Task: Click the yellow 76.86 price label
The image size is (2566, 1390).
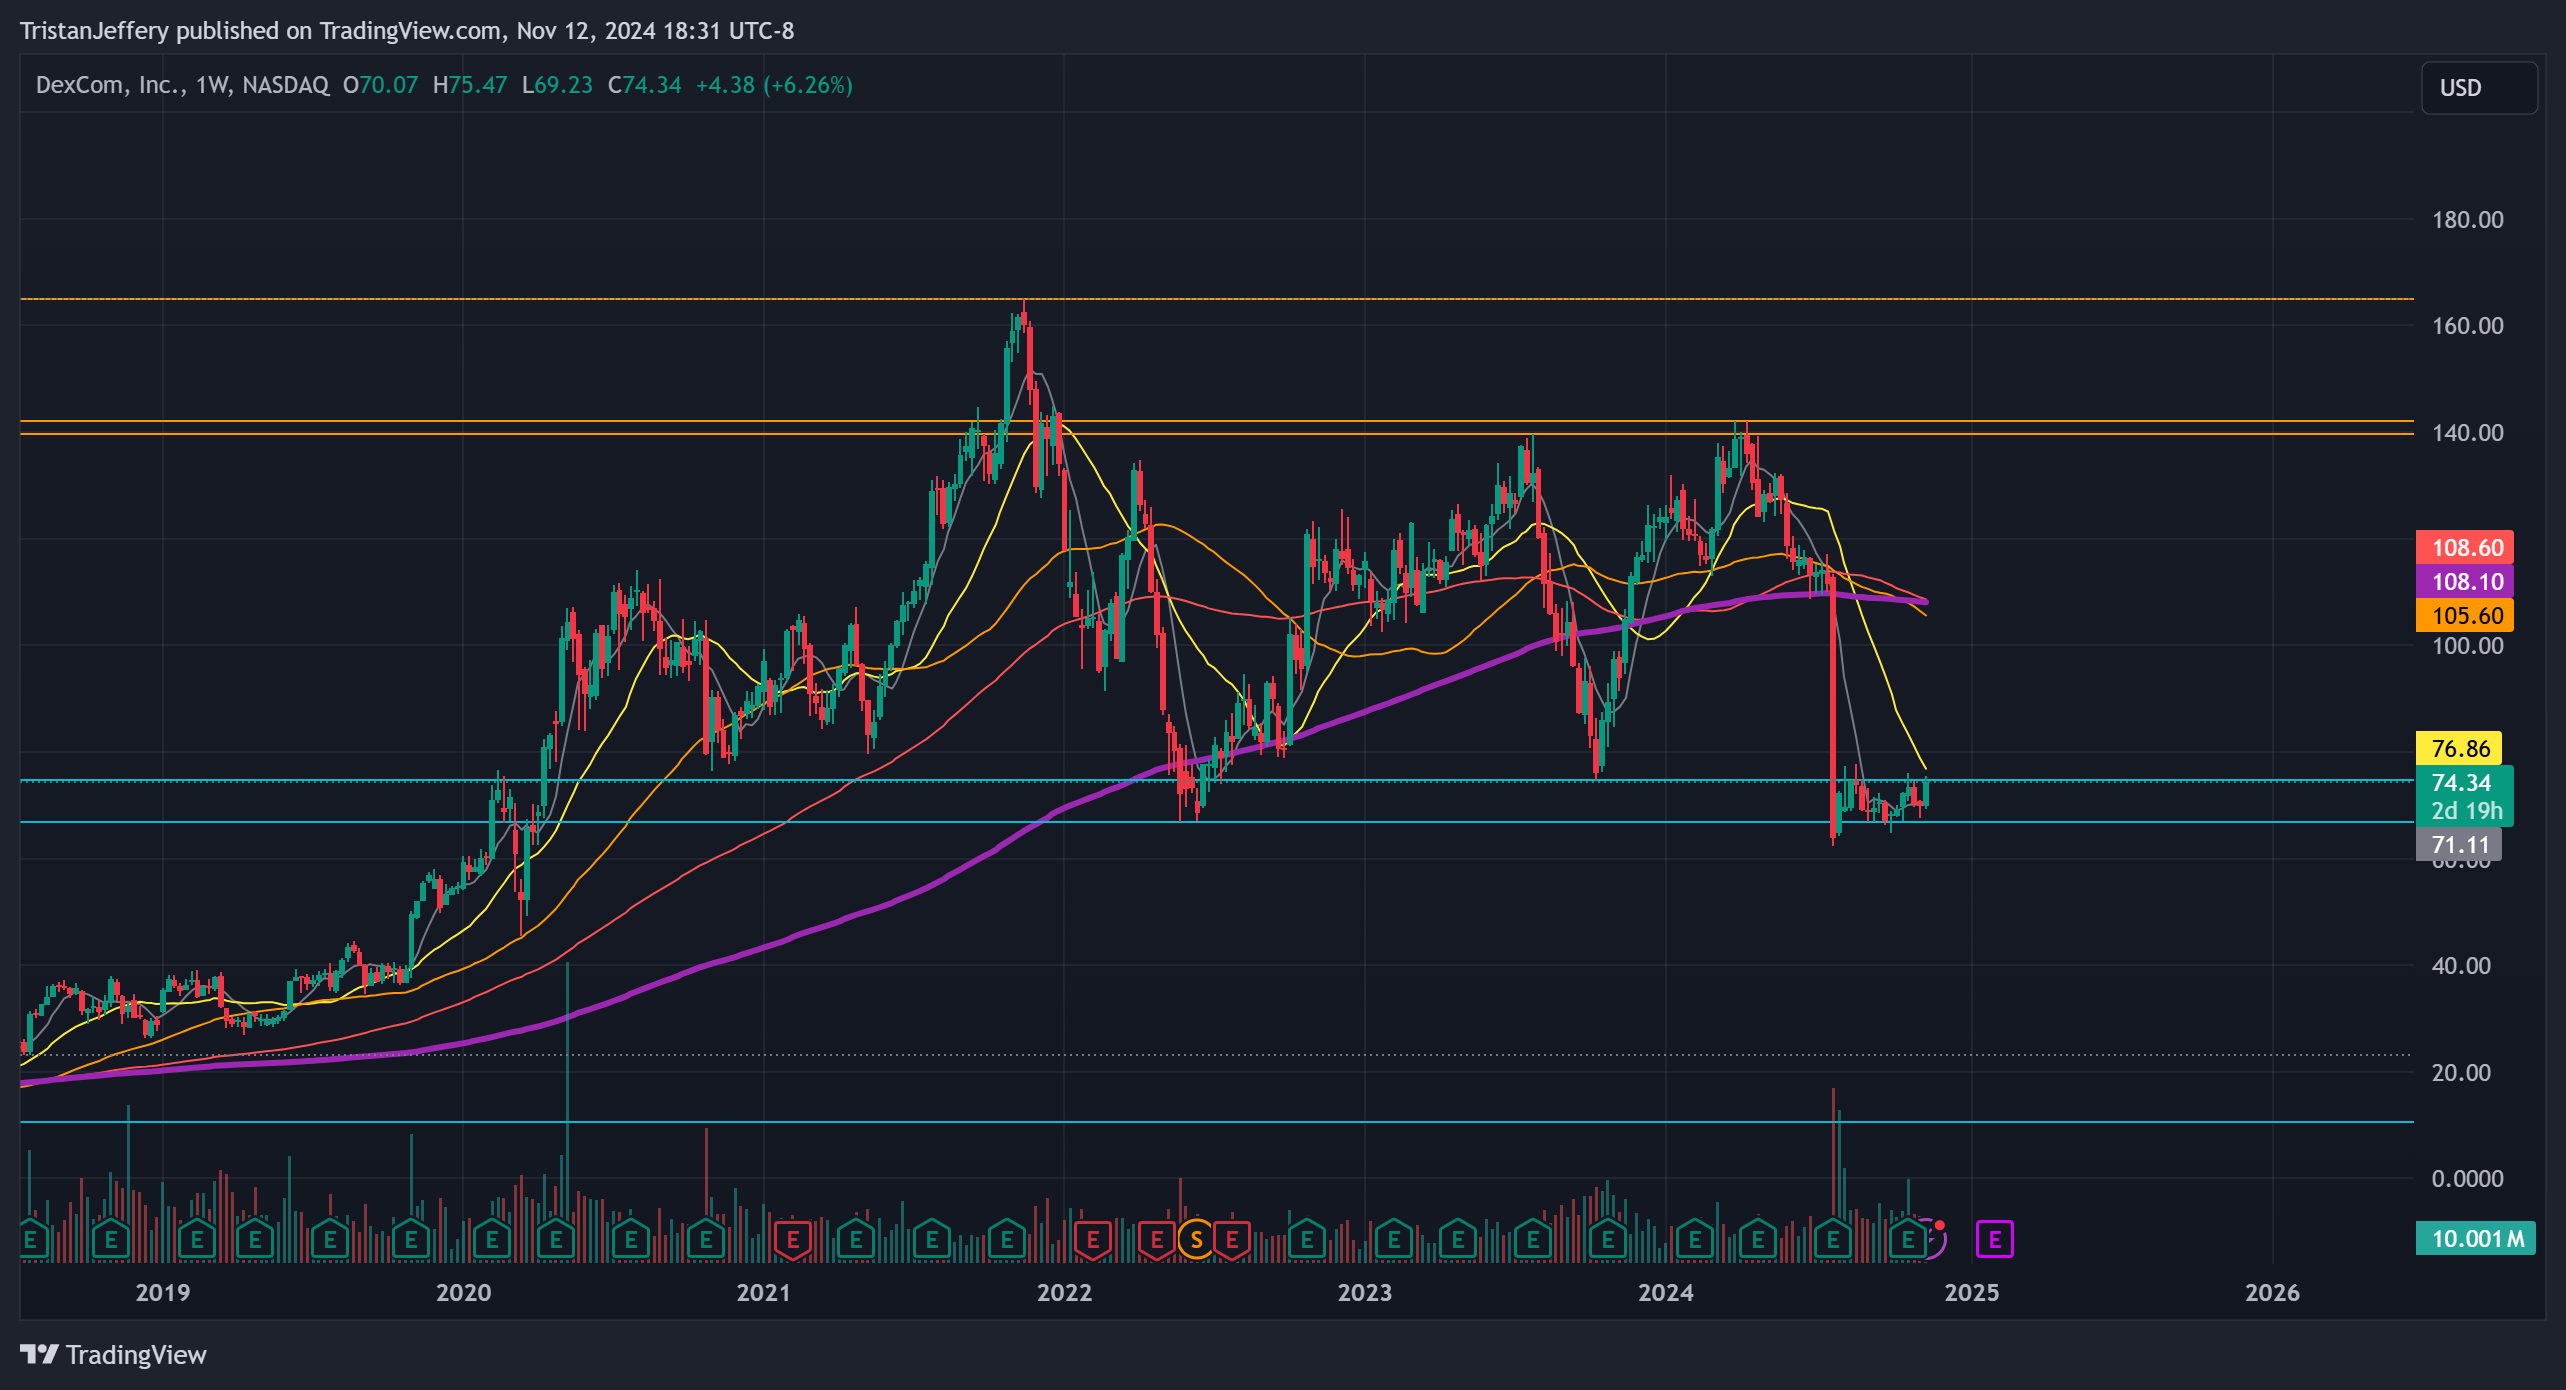Action: (x=2459, y=749)
